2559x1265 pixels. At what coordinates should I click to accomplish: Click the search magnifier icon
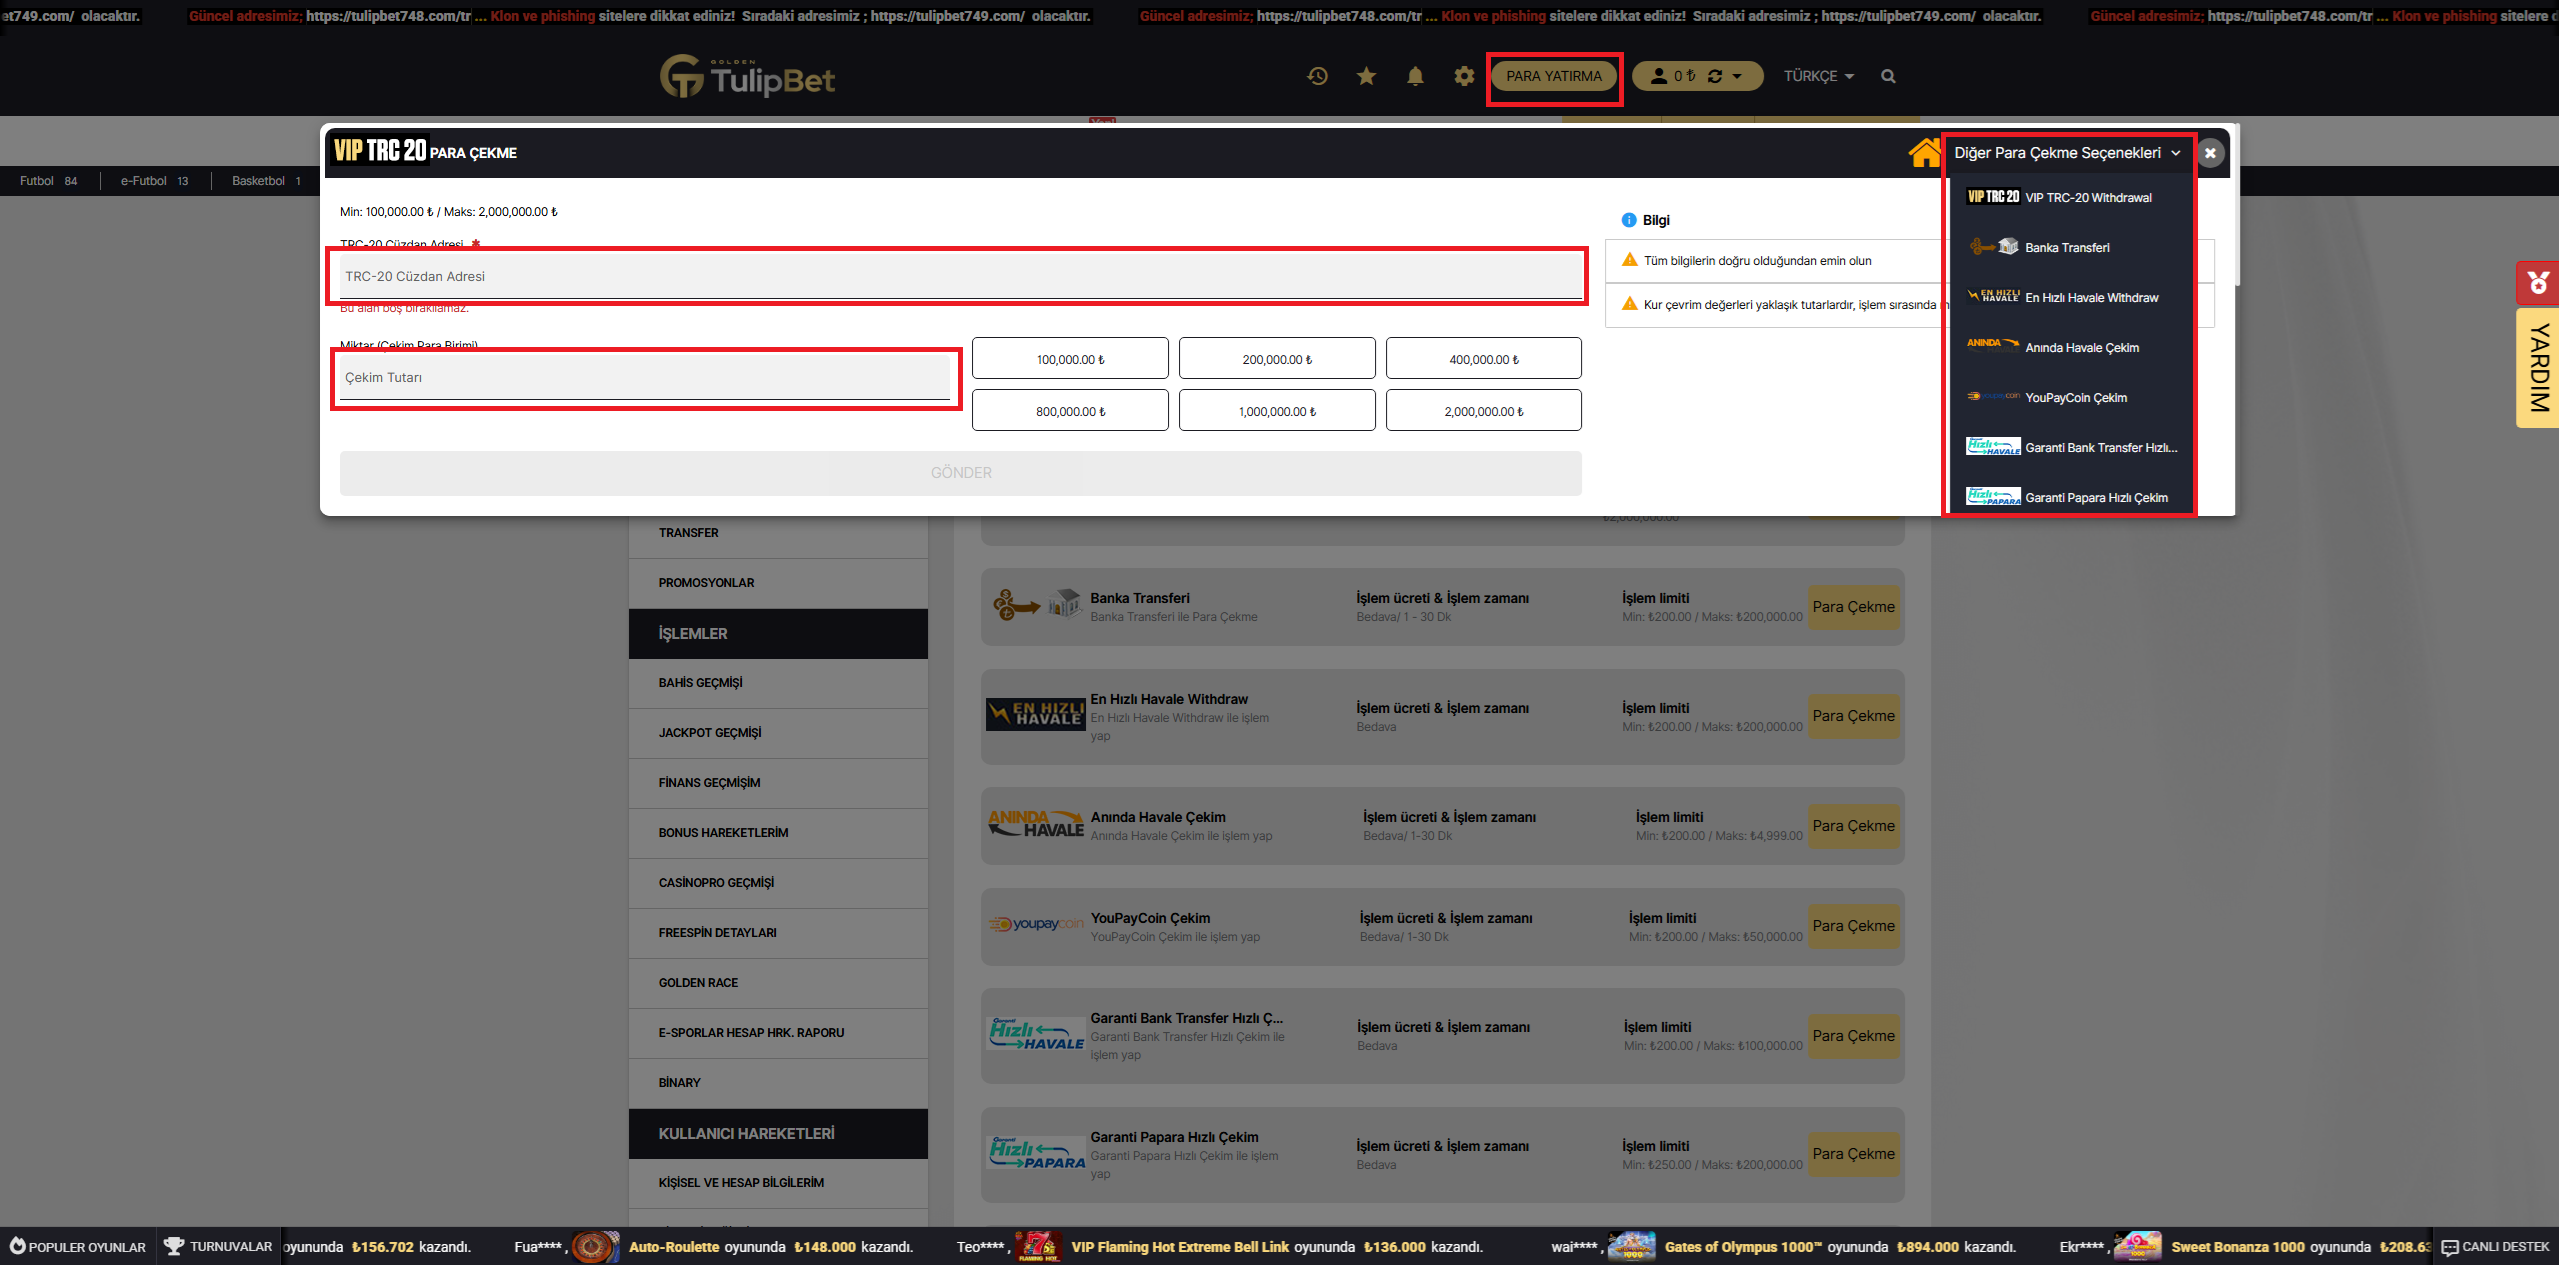(x=1888, y=76)
